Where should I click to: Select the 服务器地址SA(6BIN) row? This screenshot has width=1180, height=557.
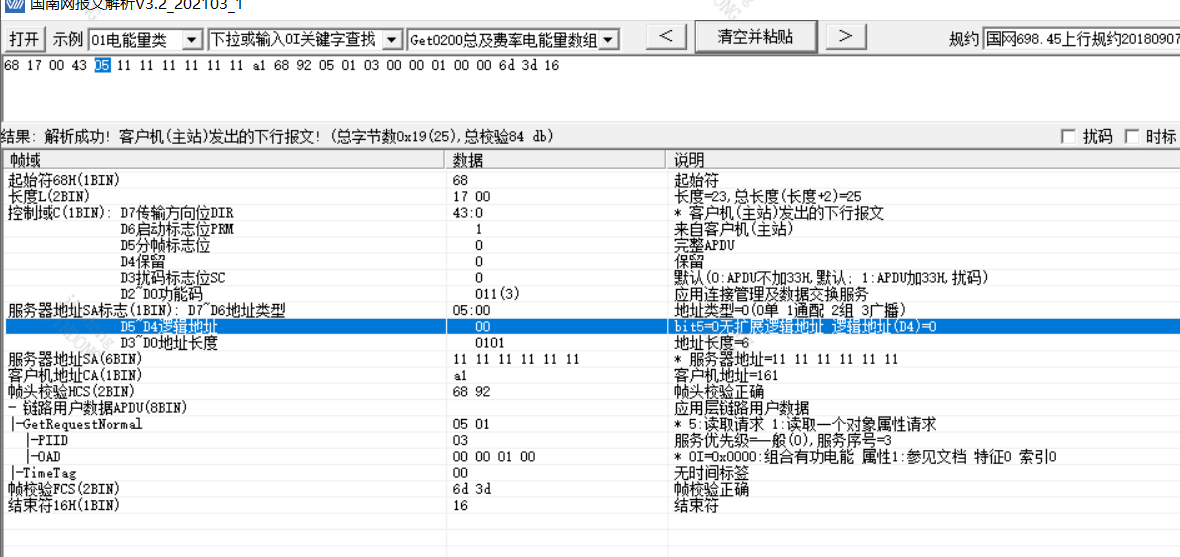pos(590,359)
